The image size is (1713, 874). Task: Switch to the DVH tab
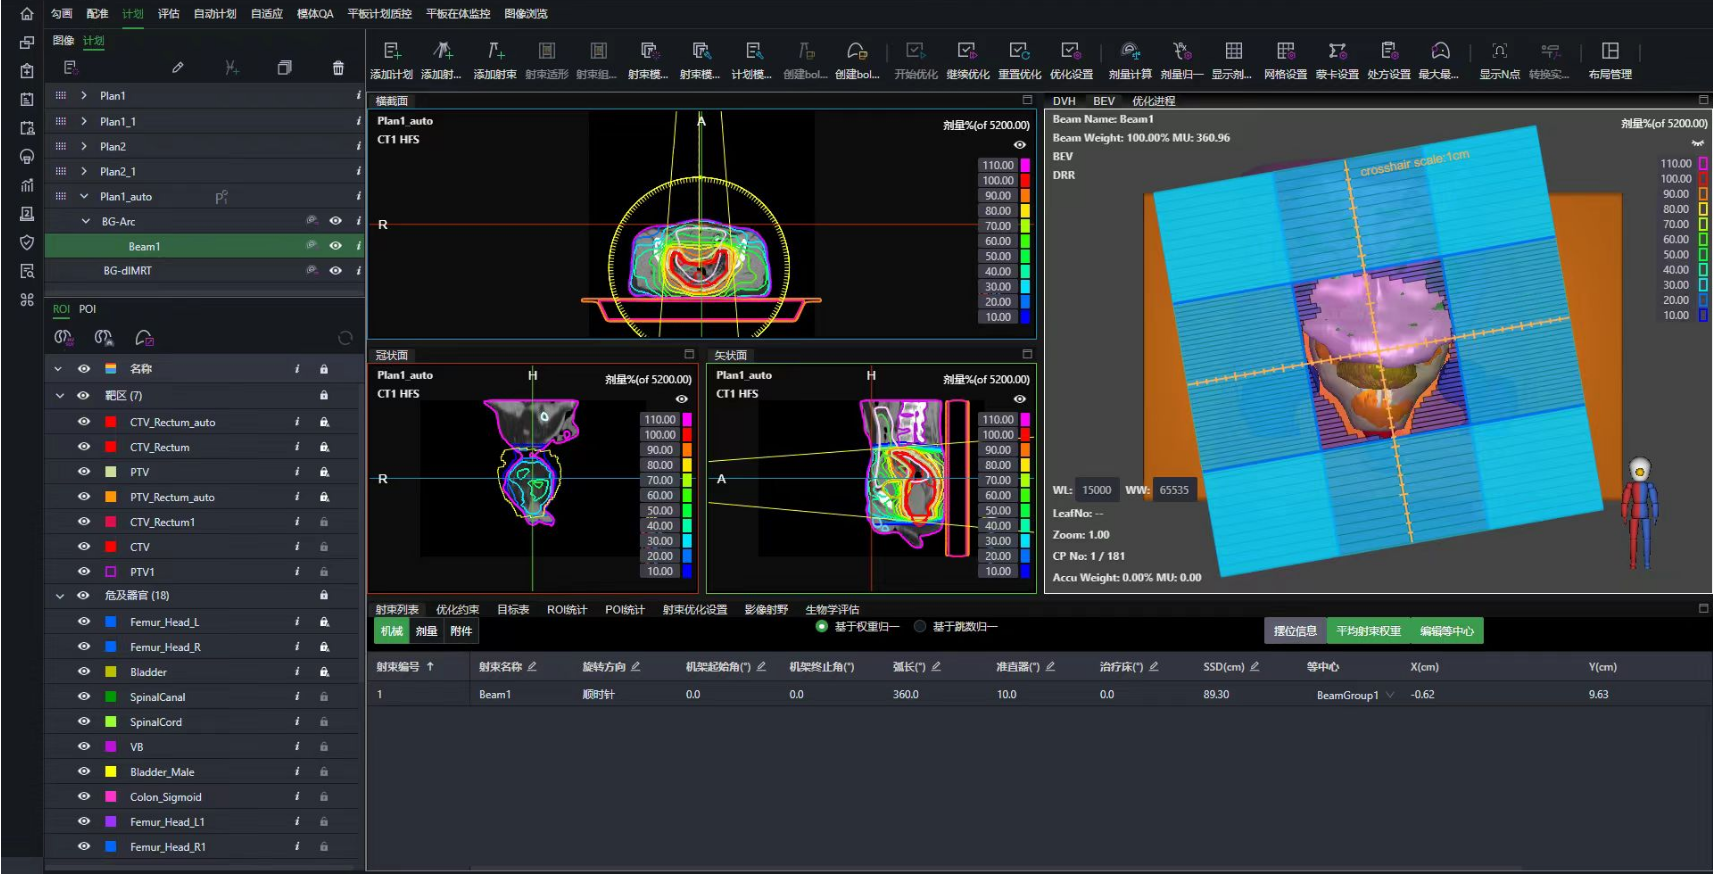[1064, 101]
